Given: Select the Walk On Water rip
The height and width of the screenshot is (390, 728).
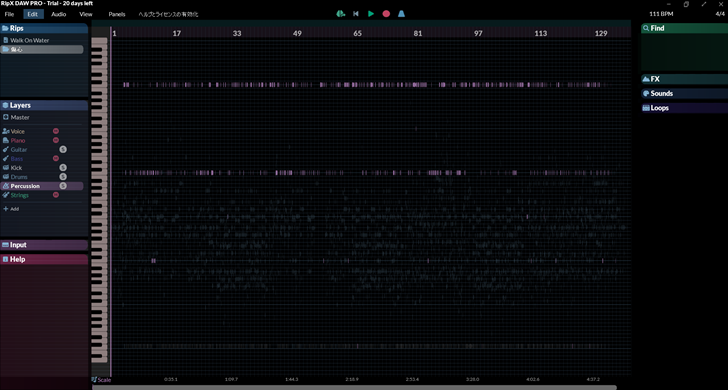Looking at the screenshot, I should [29, 40].
